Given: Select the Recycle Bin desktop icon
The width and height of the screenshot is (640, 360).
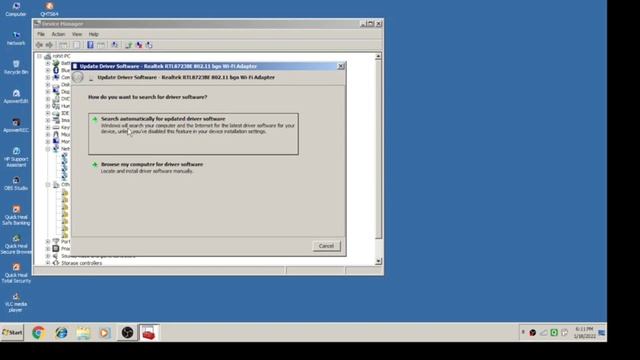Looking at the screenshot, I should tap(16, 67).
